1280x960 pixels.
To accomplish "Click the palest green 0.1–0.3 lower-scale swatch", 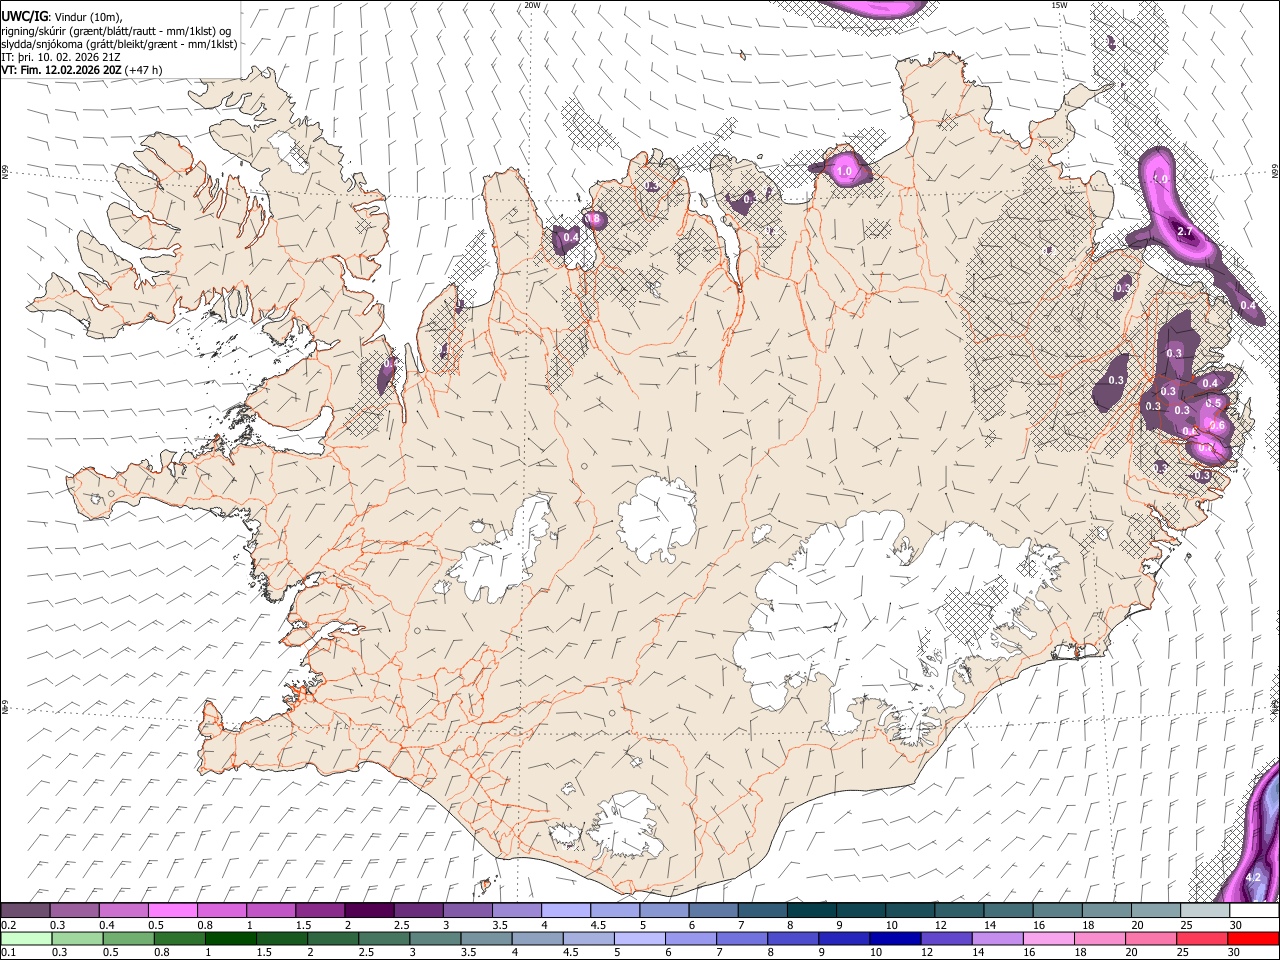I will [x=27, y=939].
